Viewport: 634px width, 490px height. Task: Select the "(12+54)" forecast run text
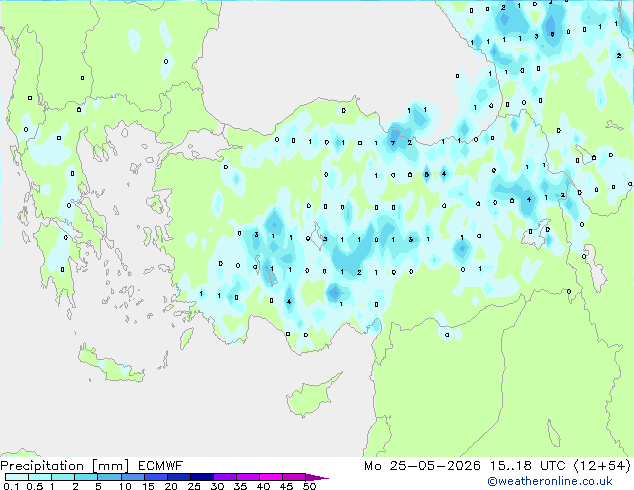point(602,466)
